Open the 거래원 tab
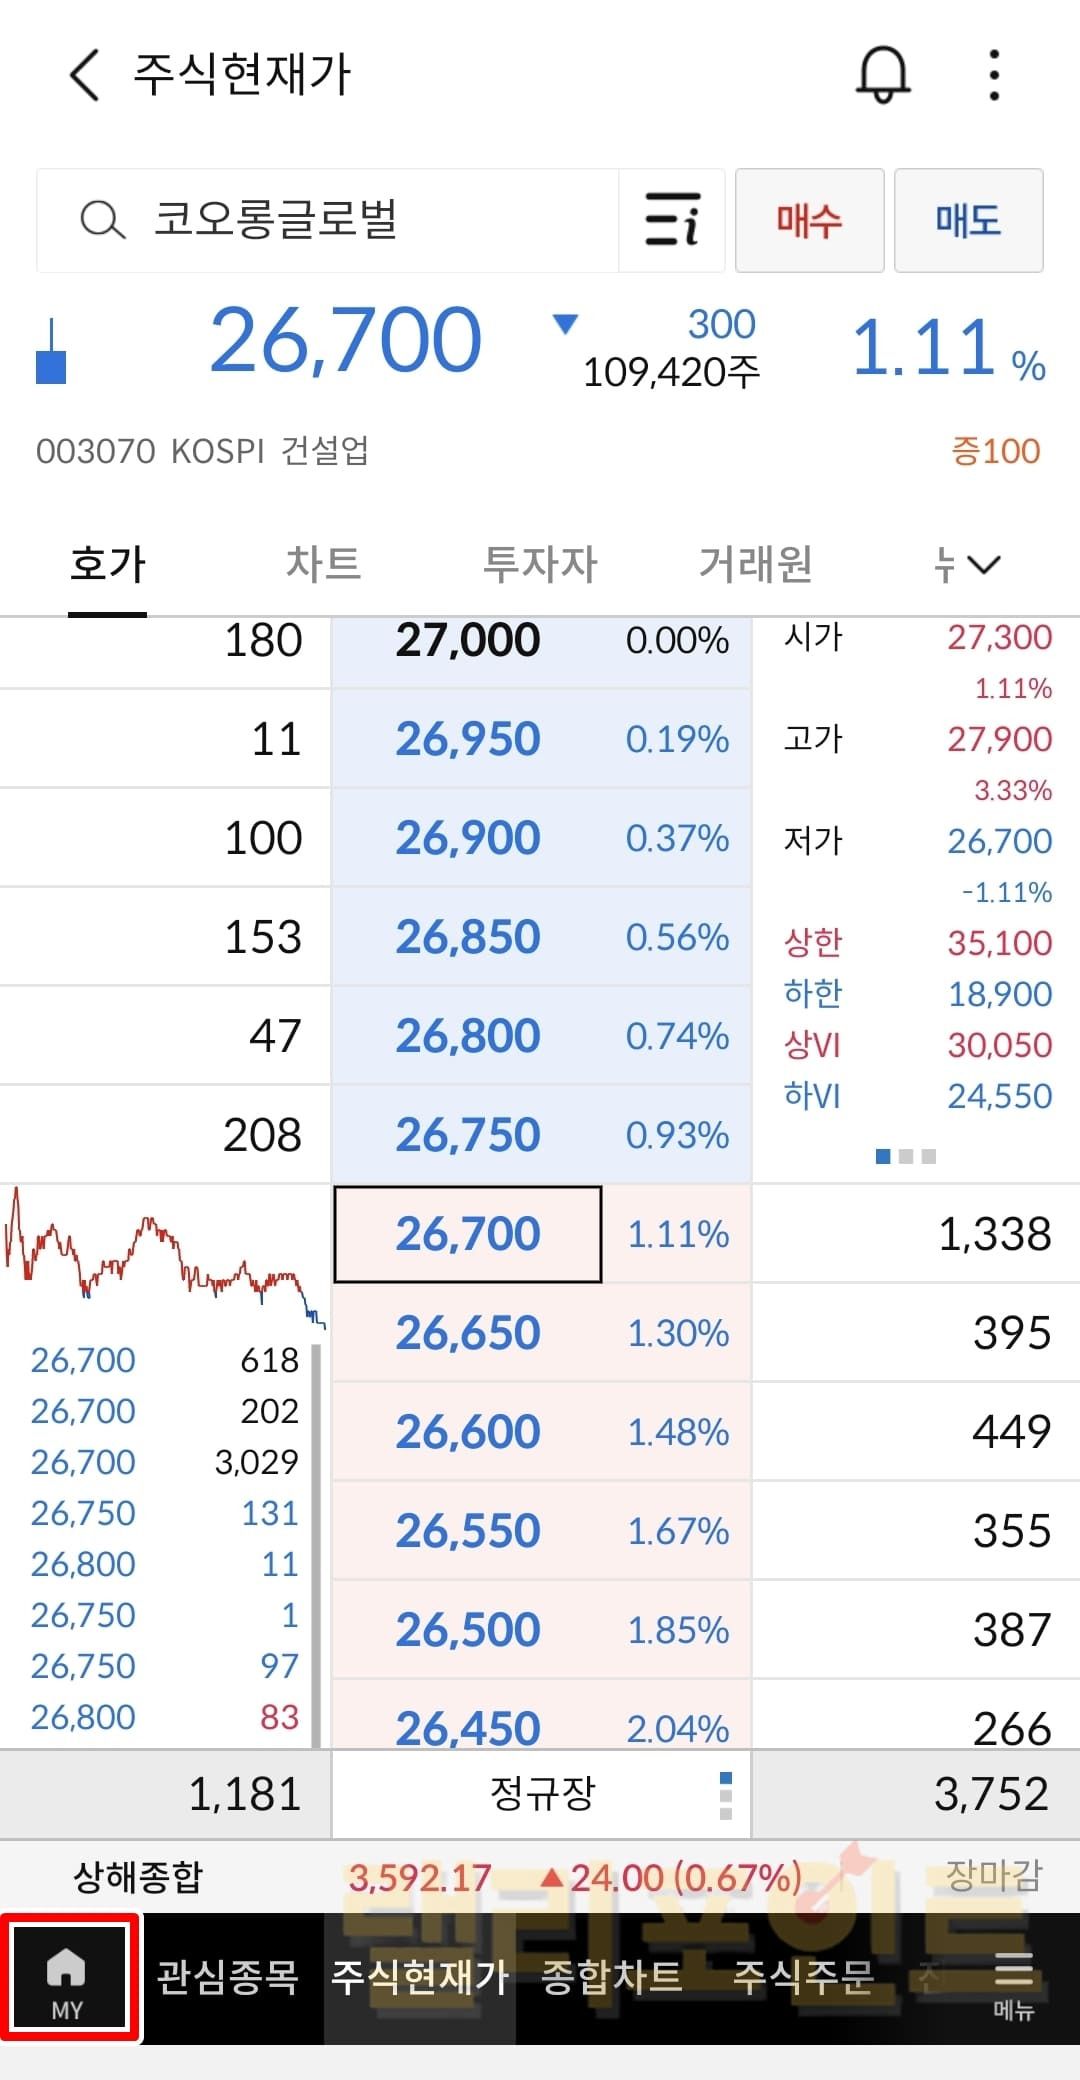This screenshot has height=2080, width=1080. (x=755, y=564)
